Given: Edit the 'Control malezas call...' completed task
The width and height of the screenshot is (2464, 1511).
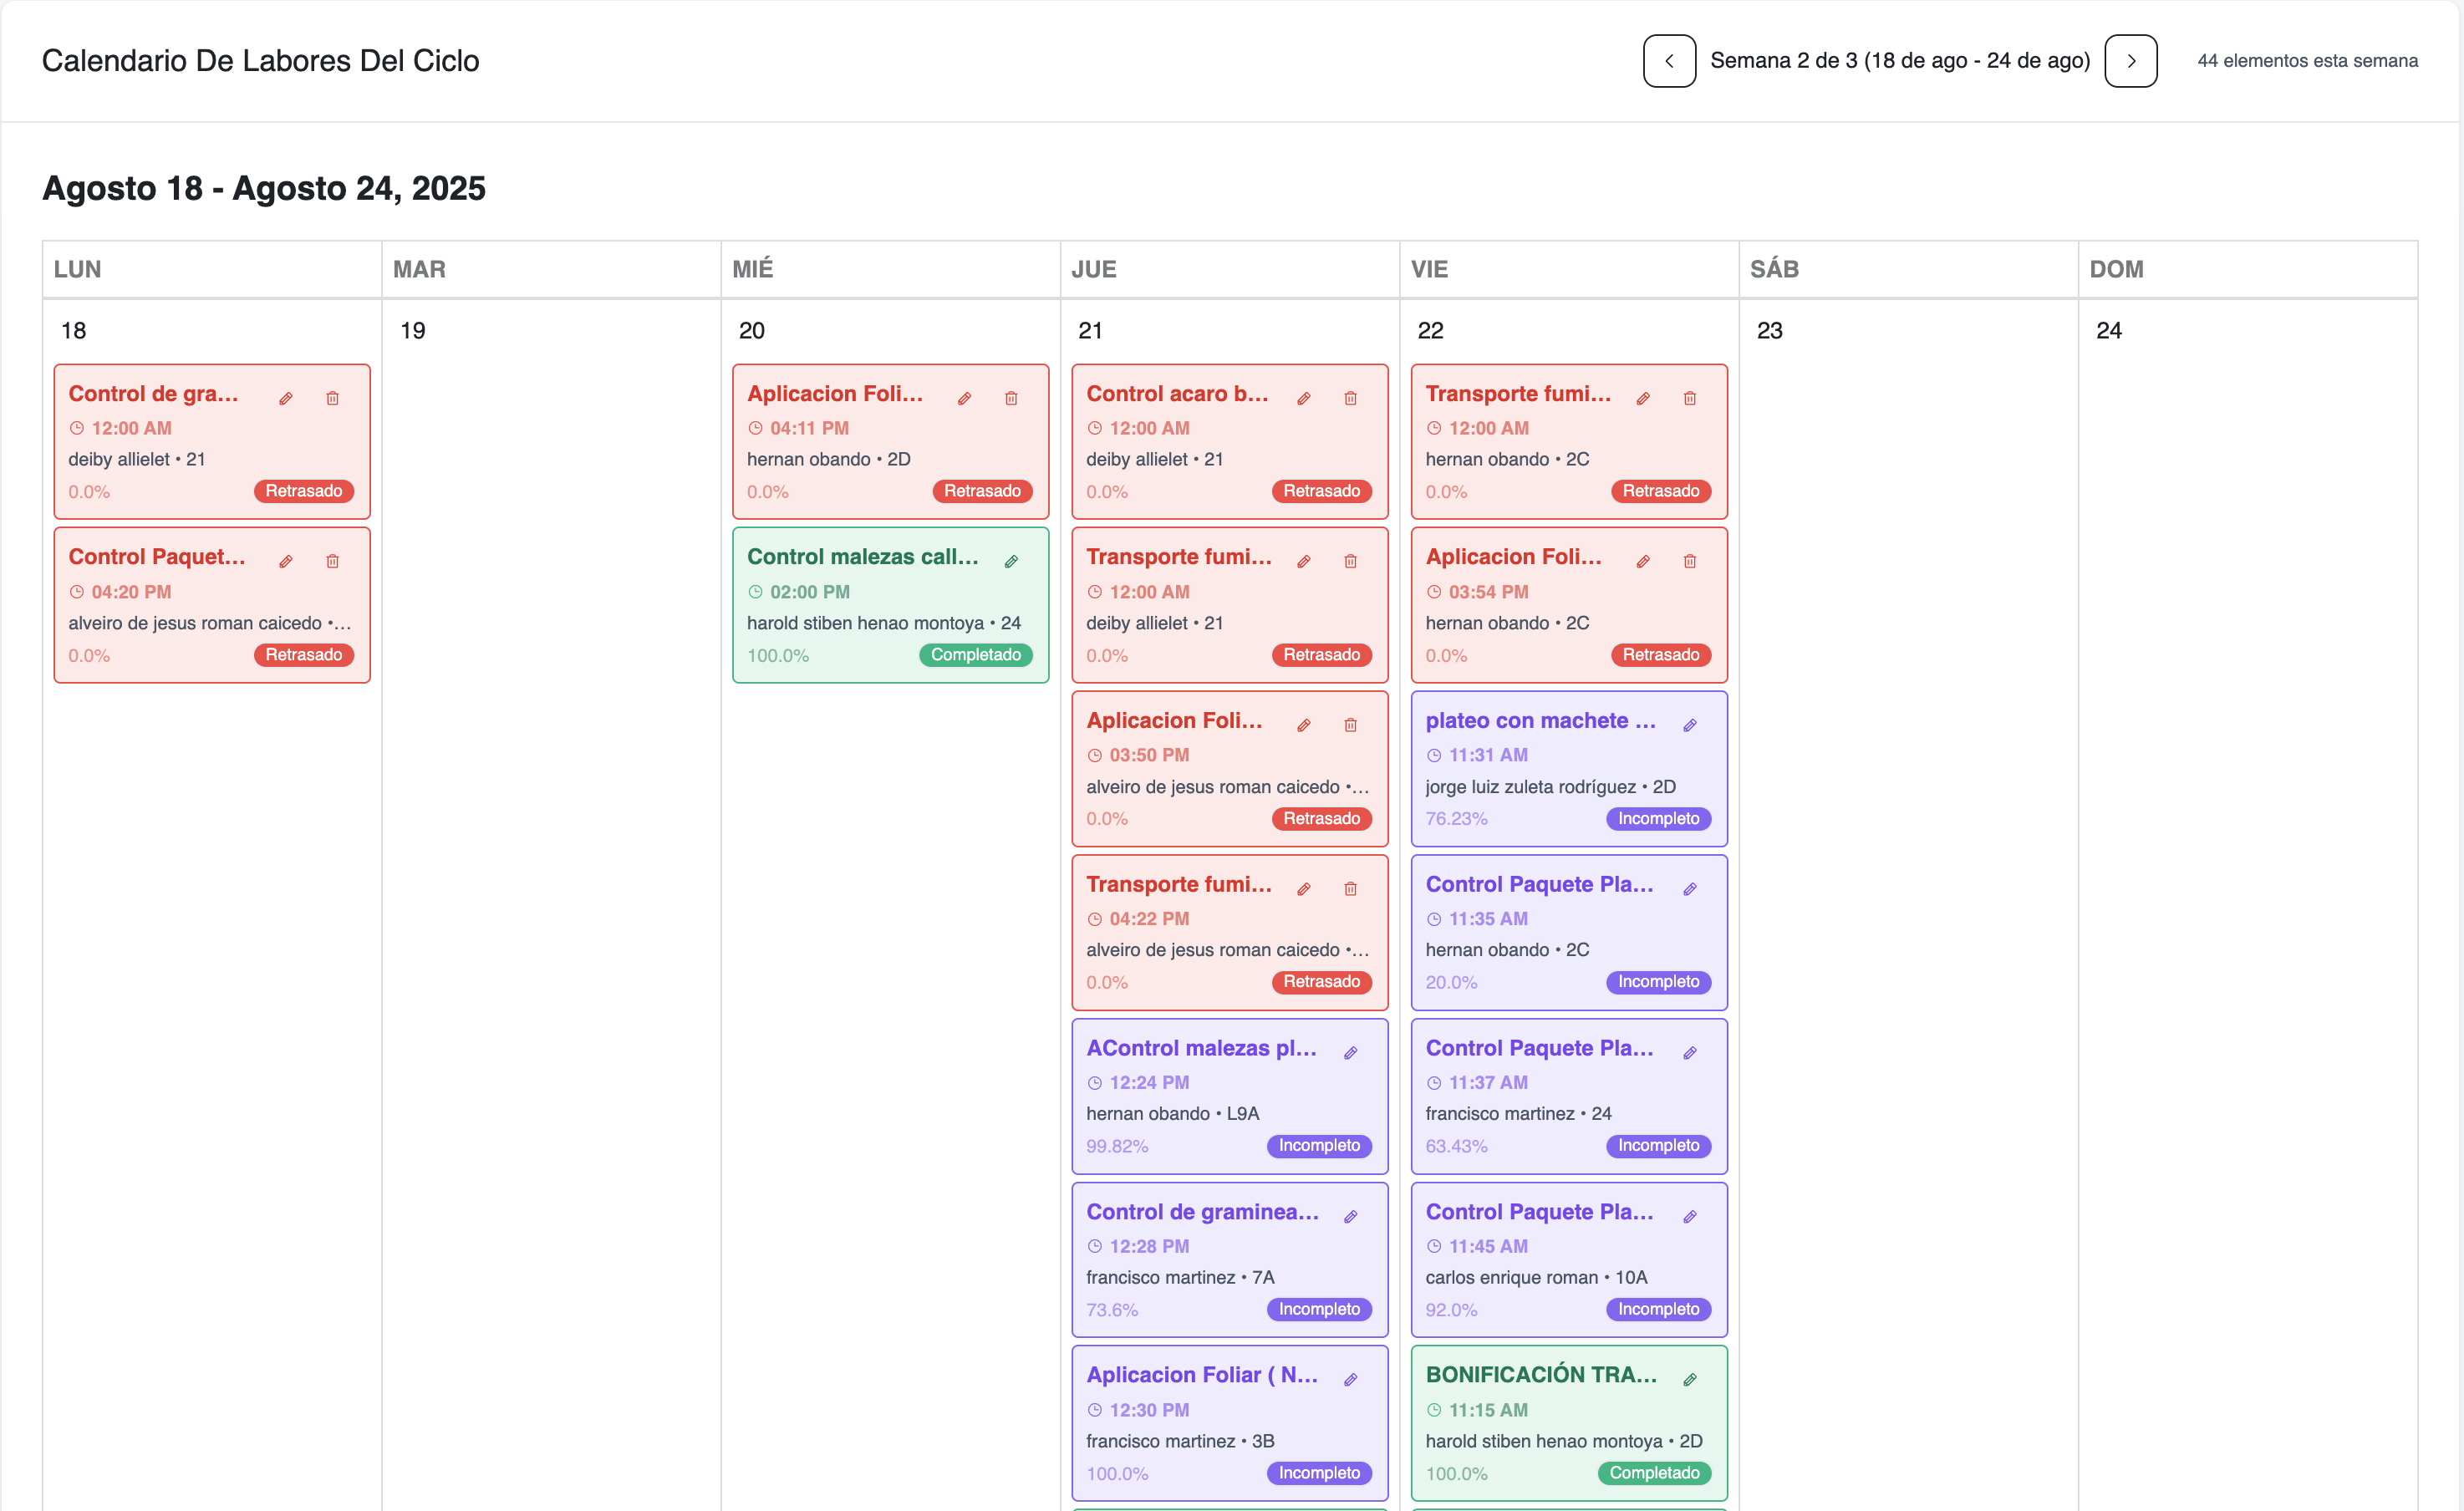Looking at the screenshot, I should coord(1011,561).
